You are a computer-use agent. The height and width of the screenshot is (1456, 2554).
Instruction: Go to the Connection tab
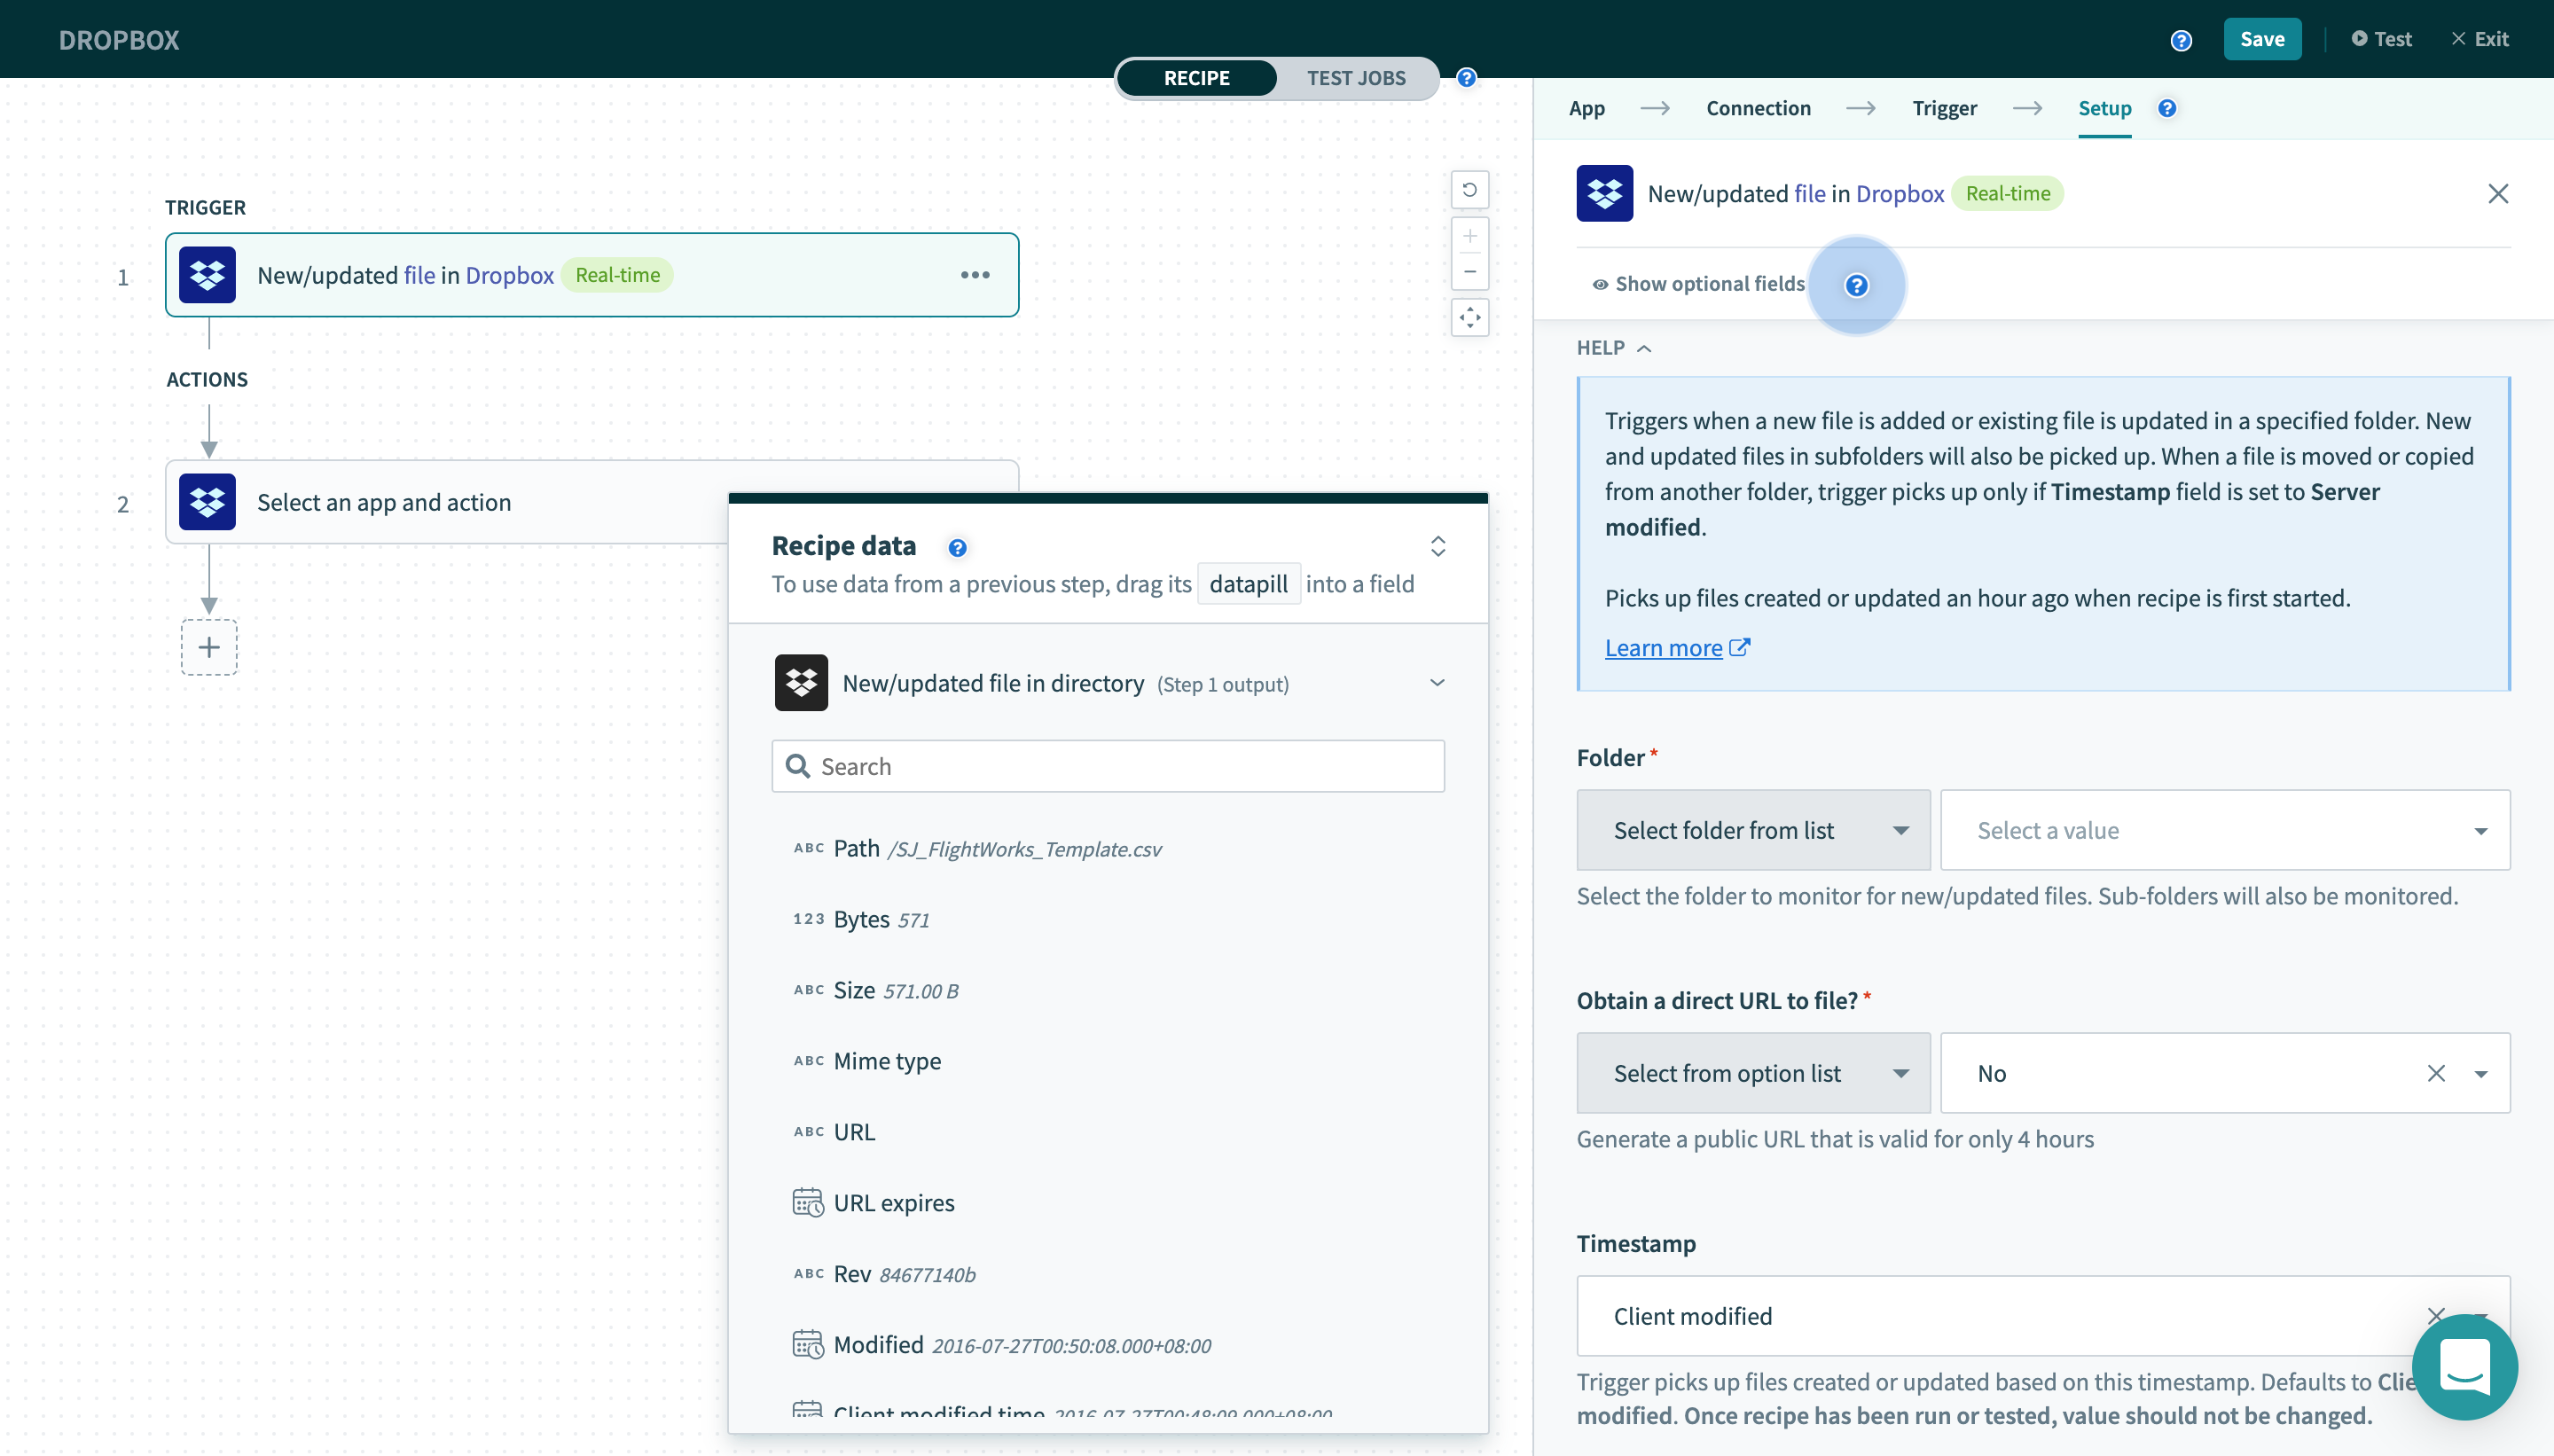[x=1758, y=108]
